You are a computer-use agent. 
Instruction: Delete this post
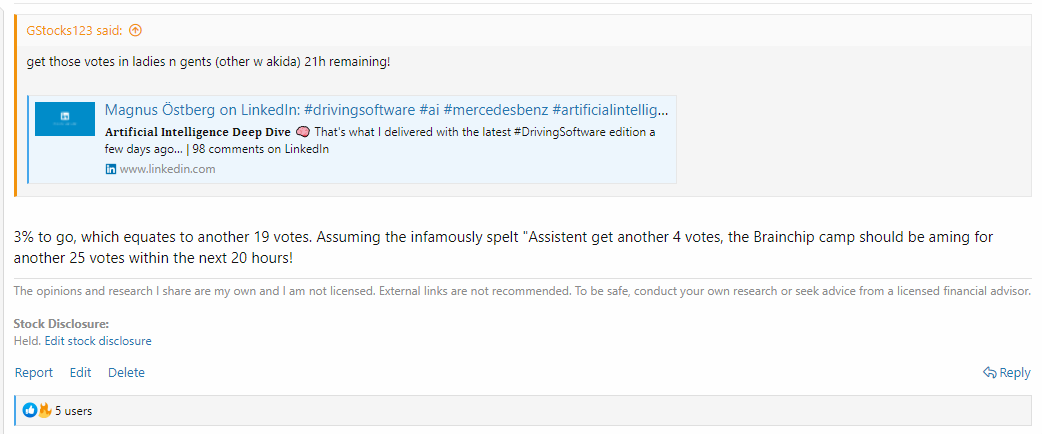(126, 373)
